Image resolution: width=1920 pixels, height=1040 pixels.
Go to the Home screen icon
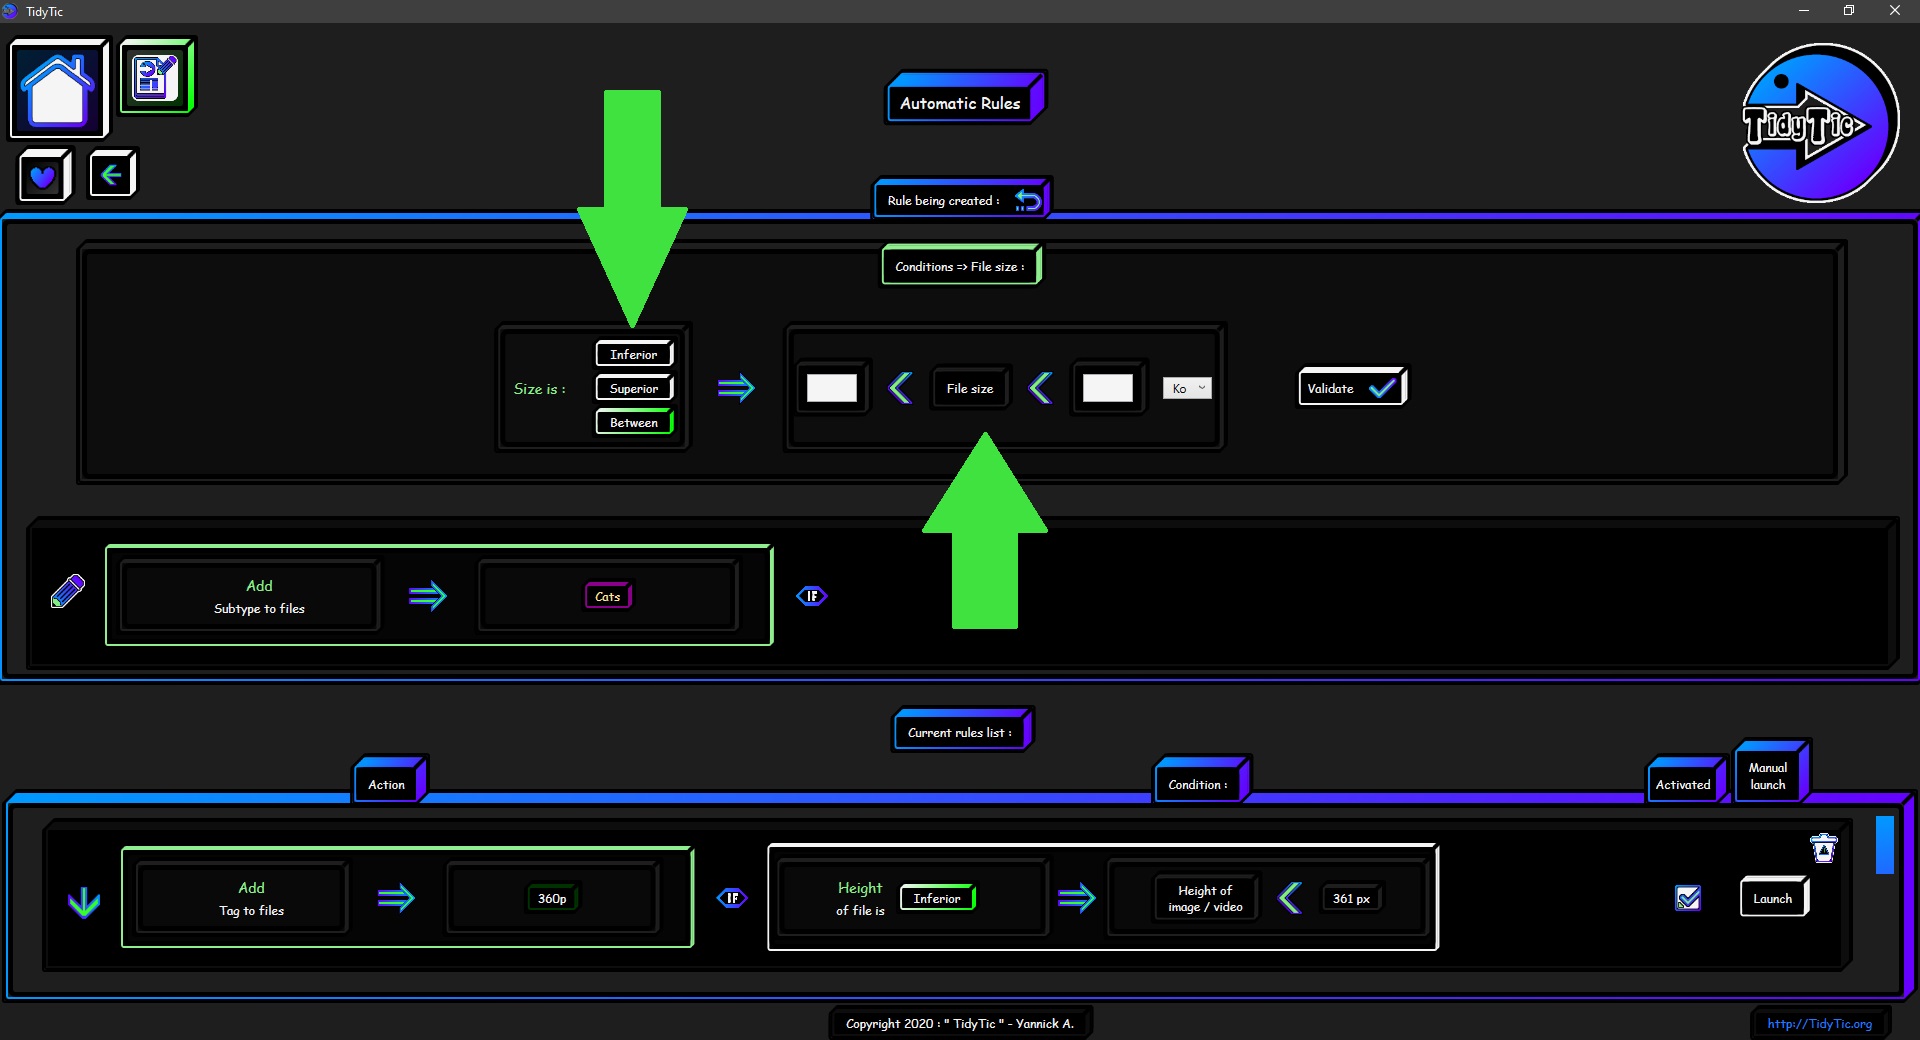[58, 89]
